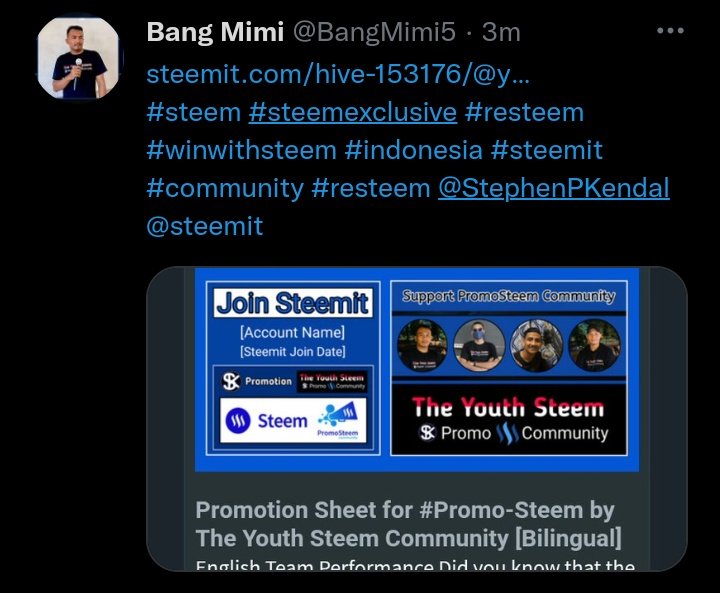Click the English Team Performance preview description

pyautogui.click(x=415, y=565)
